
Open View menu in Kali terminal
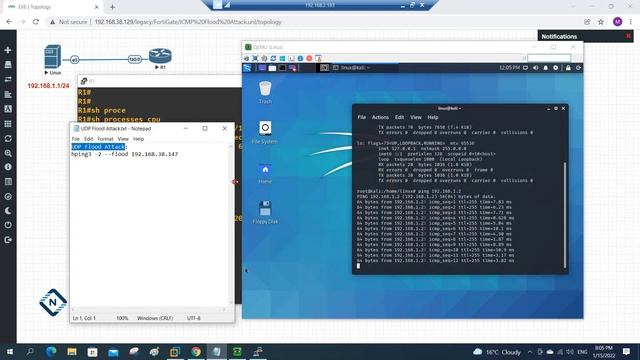tap(416, 117)
